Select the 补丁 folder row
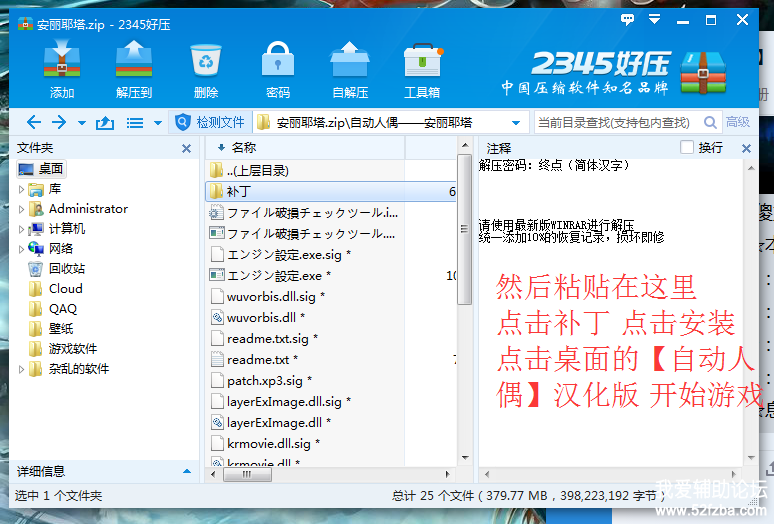This screenshot has width=774, height=524. point(331,191)
